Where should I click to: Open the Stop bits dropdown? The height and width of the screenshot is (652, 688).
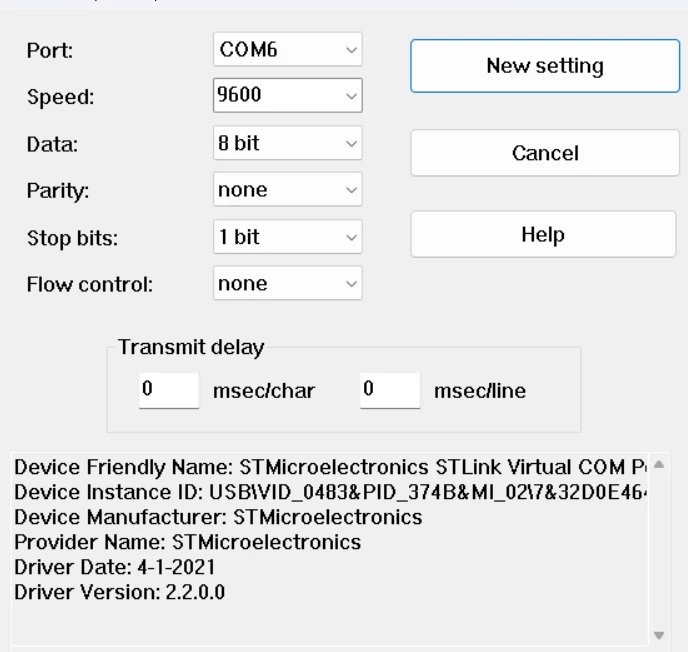coord(288,237)
